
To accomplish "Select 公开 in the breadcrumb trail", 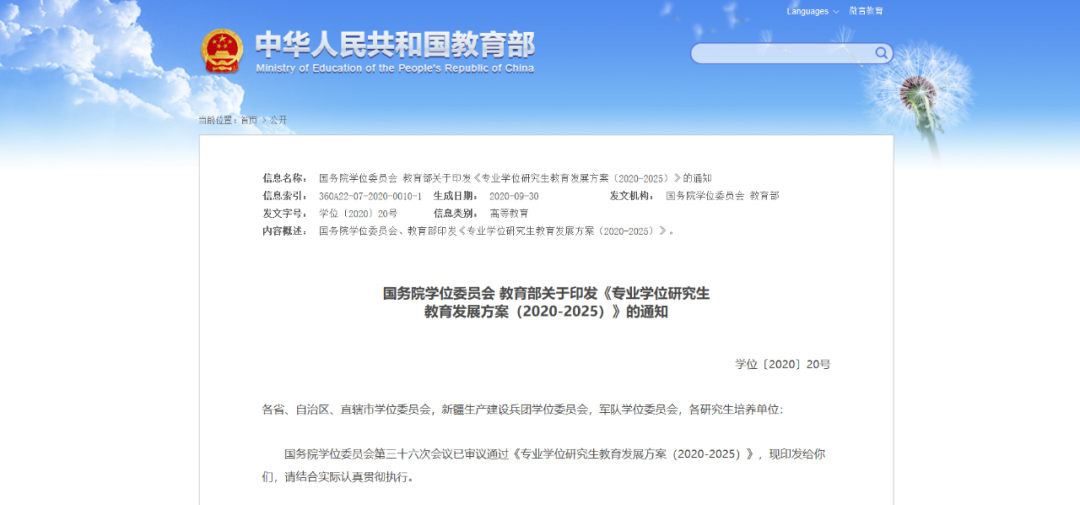I will tap(278, 120).
